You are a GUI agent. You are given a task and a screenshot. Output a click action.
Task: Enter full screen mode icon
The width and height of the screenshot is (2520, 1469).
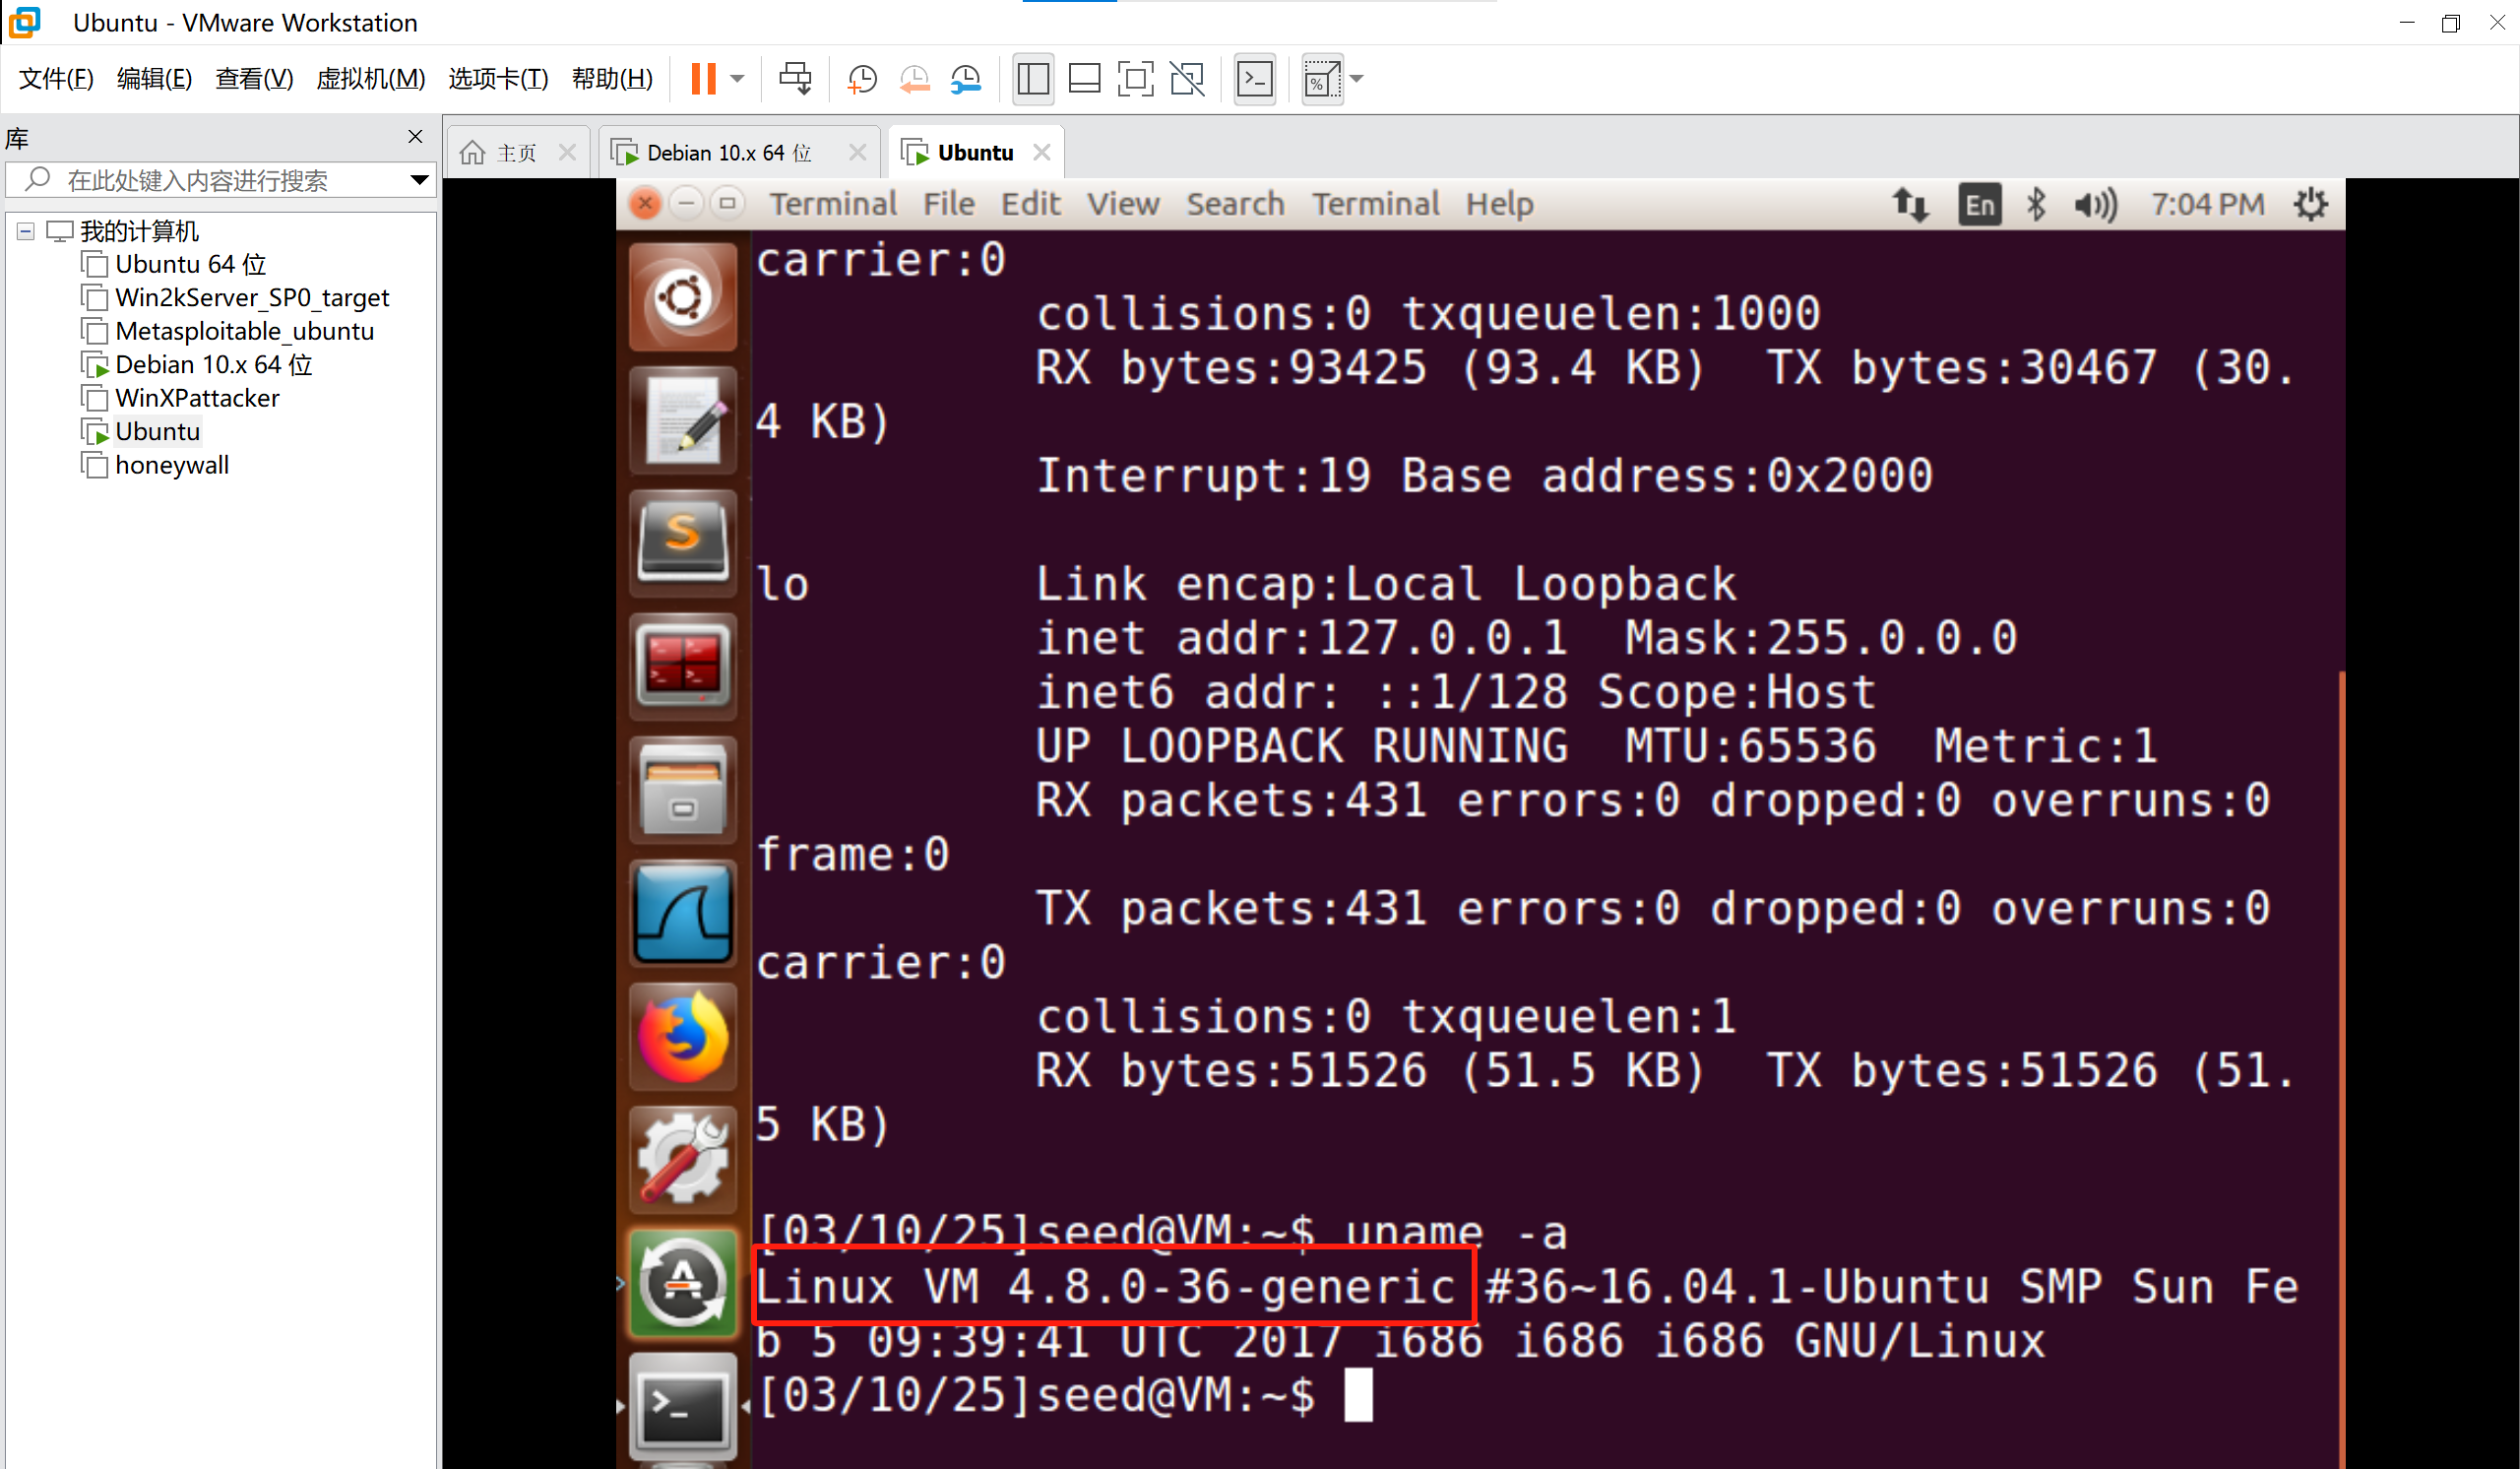(x=1135, y=79)
